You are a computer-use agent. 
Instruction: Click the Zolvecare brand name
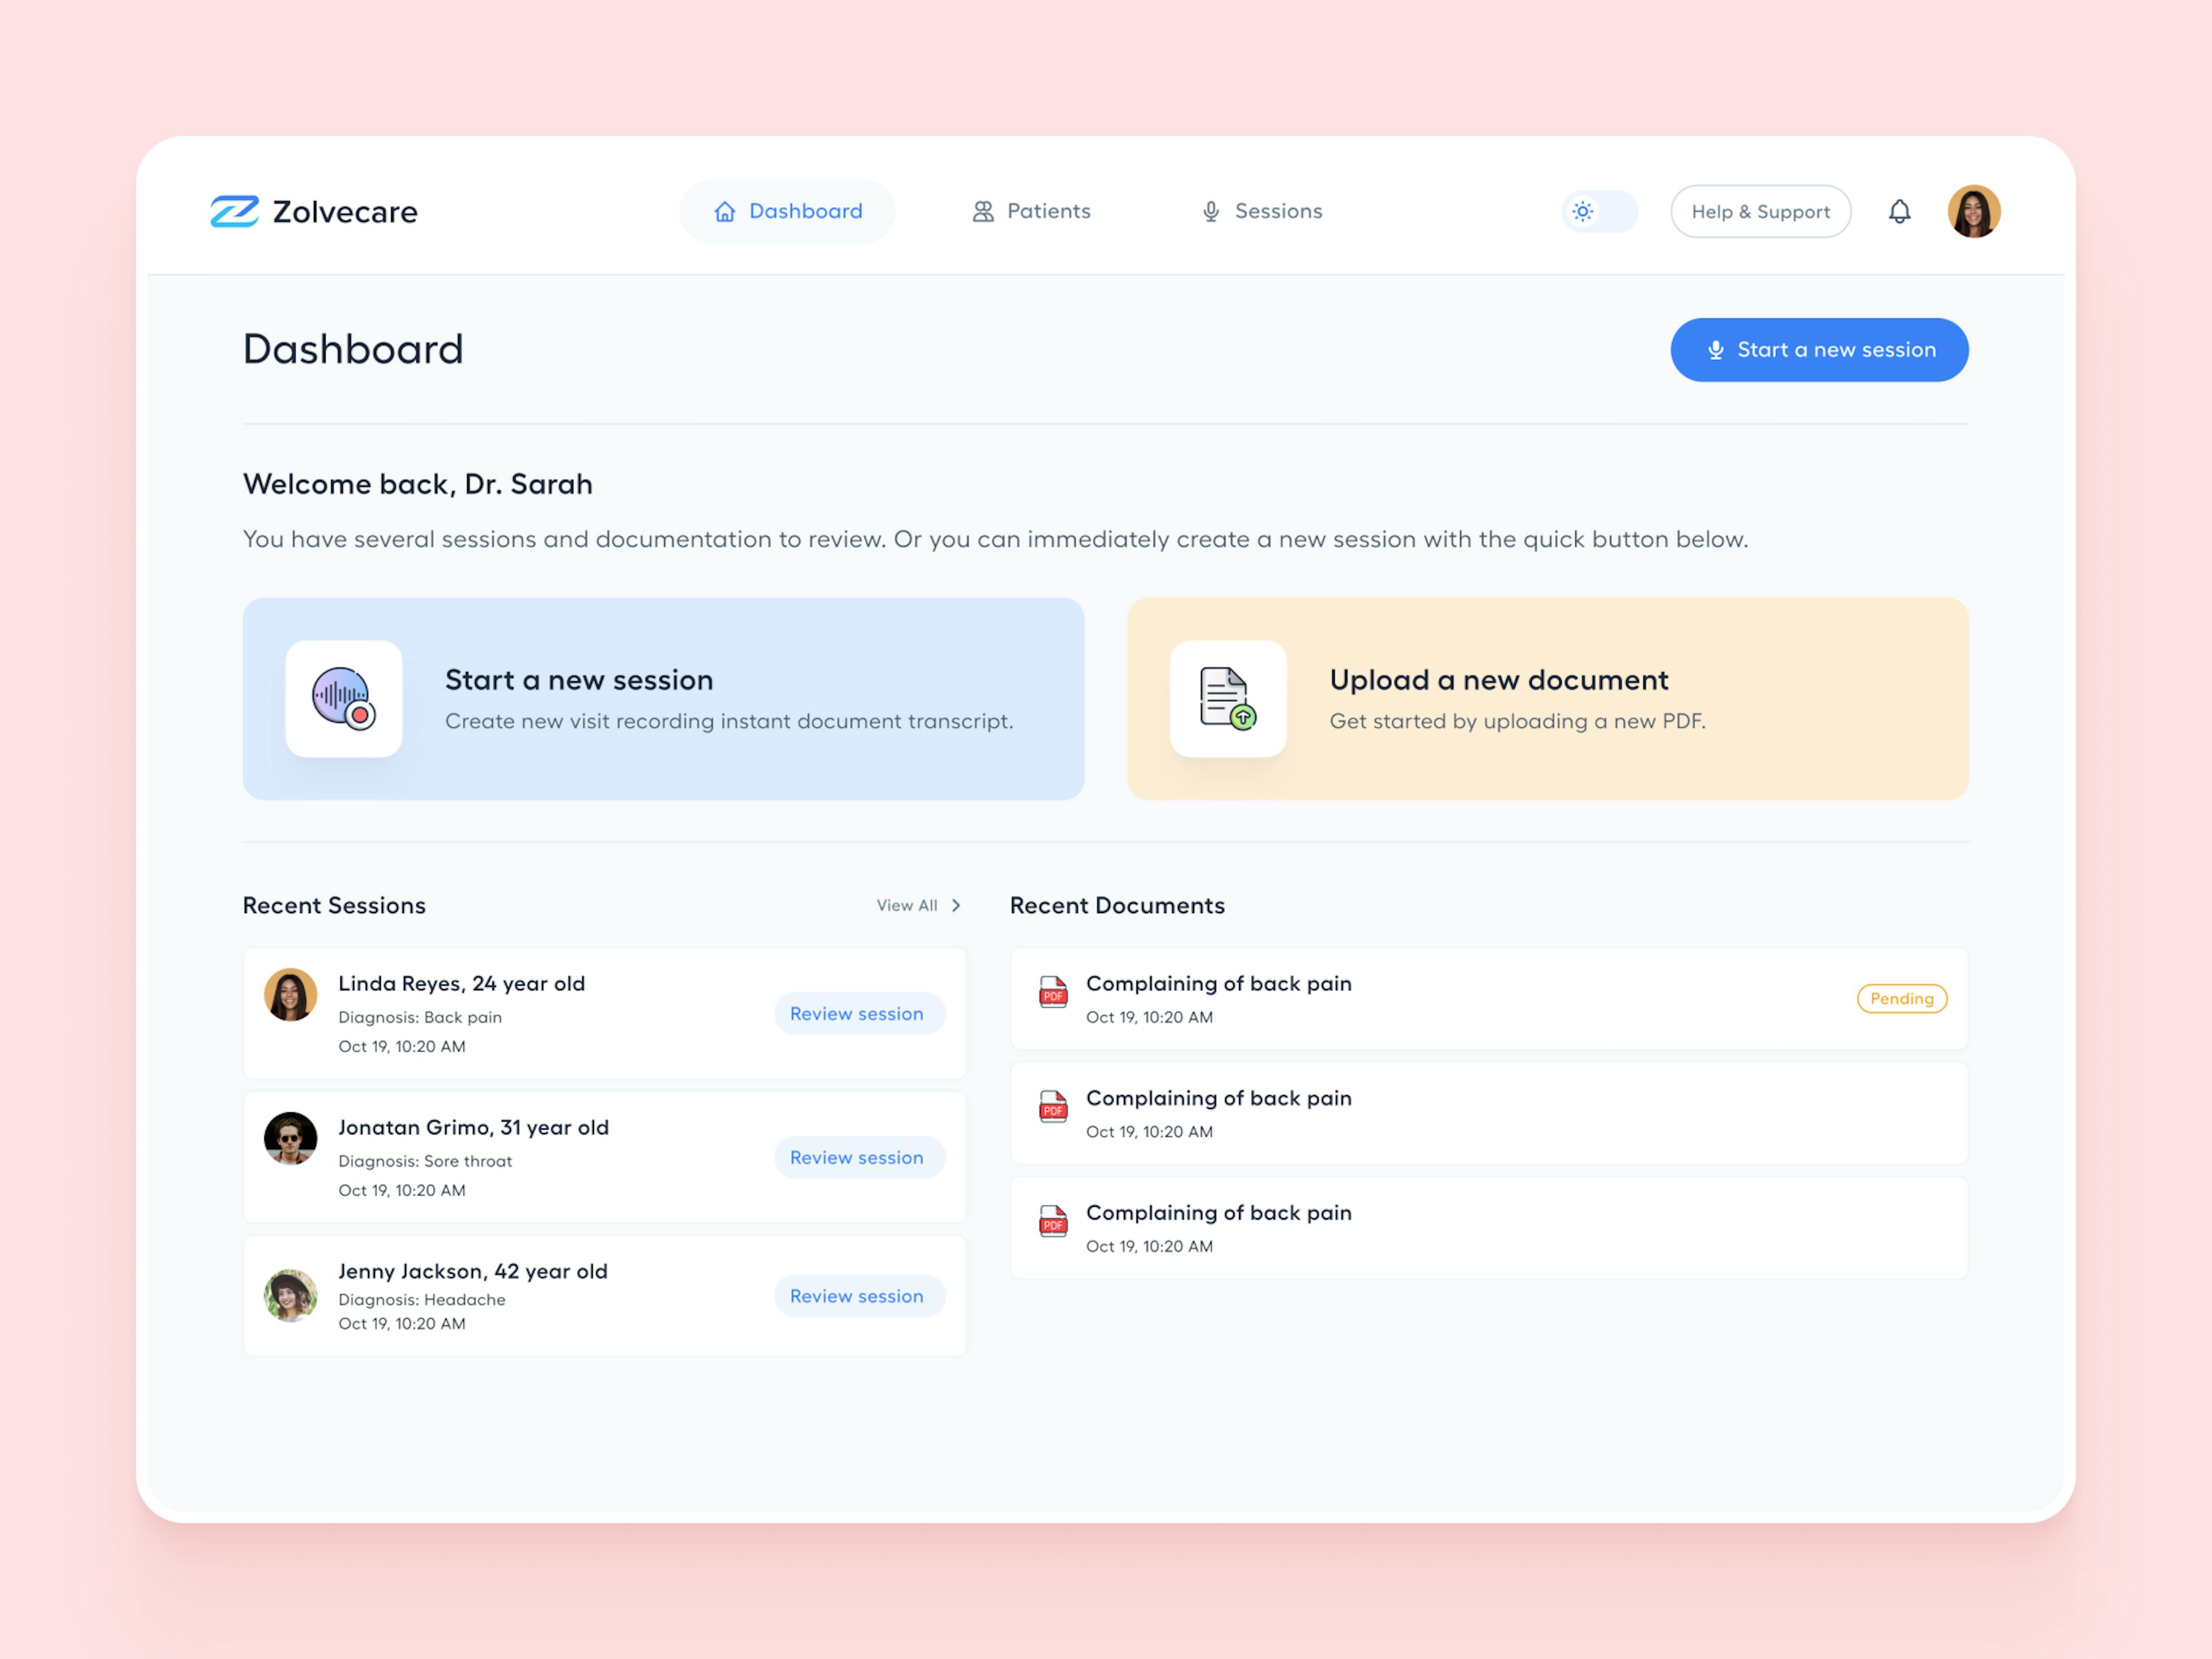345,212
